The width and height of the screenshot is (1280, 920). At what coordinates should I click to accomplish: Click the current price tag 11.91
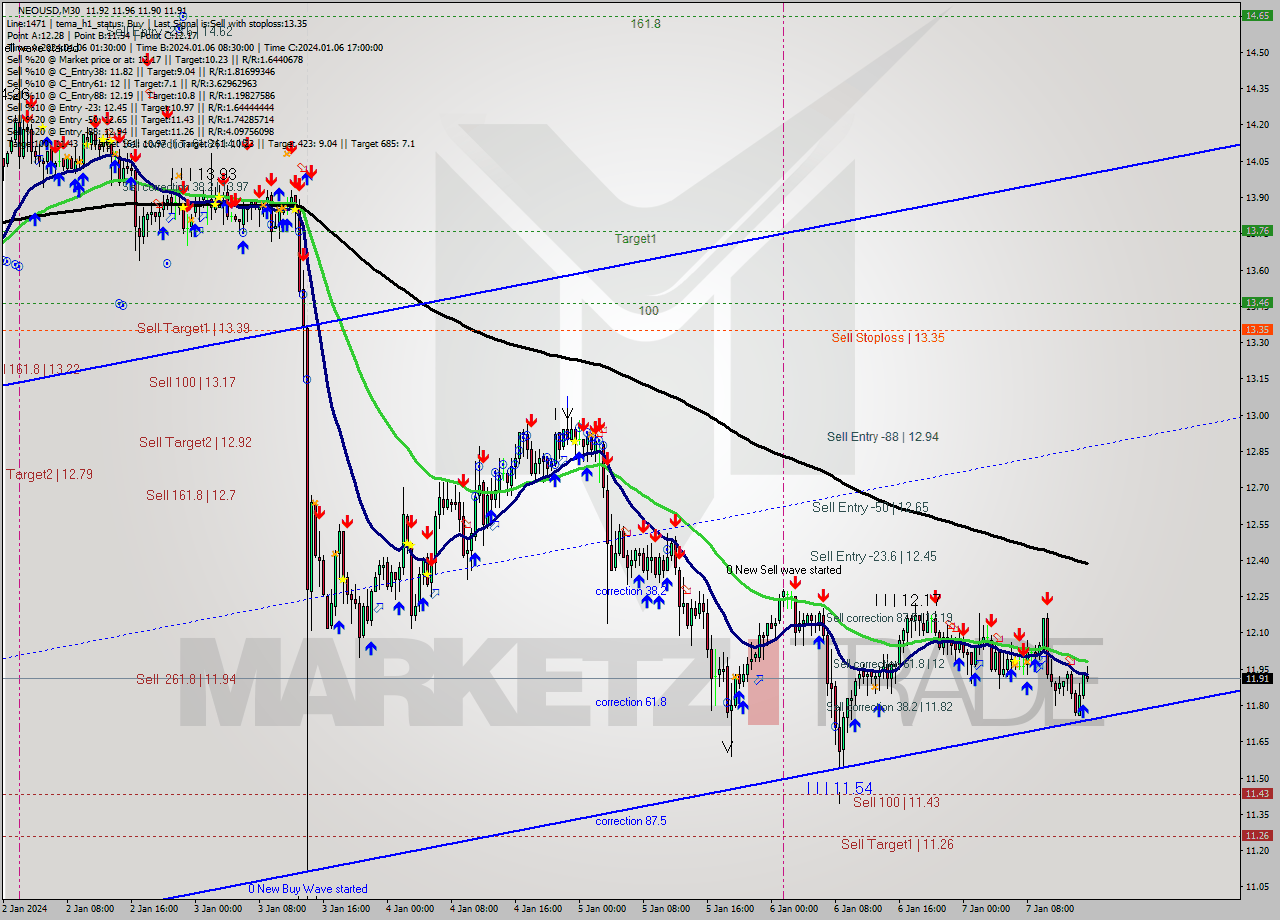(1256, 678)
